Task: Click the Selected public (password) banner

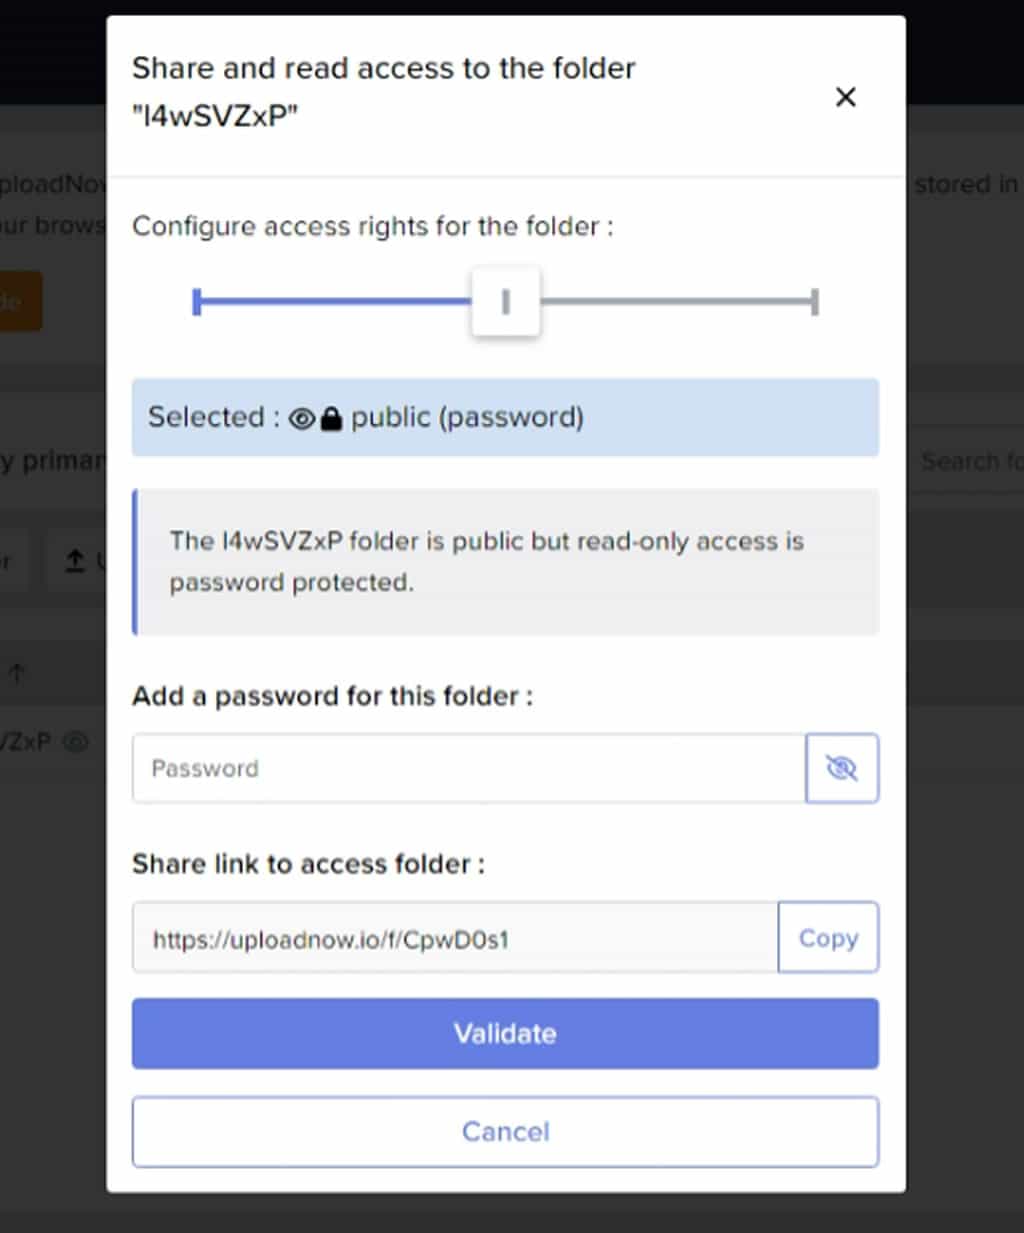Action: (505, 417)
